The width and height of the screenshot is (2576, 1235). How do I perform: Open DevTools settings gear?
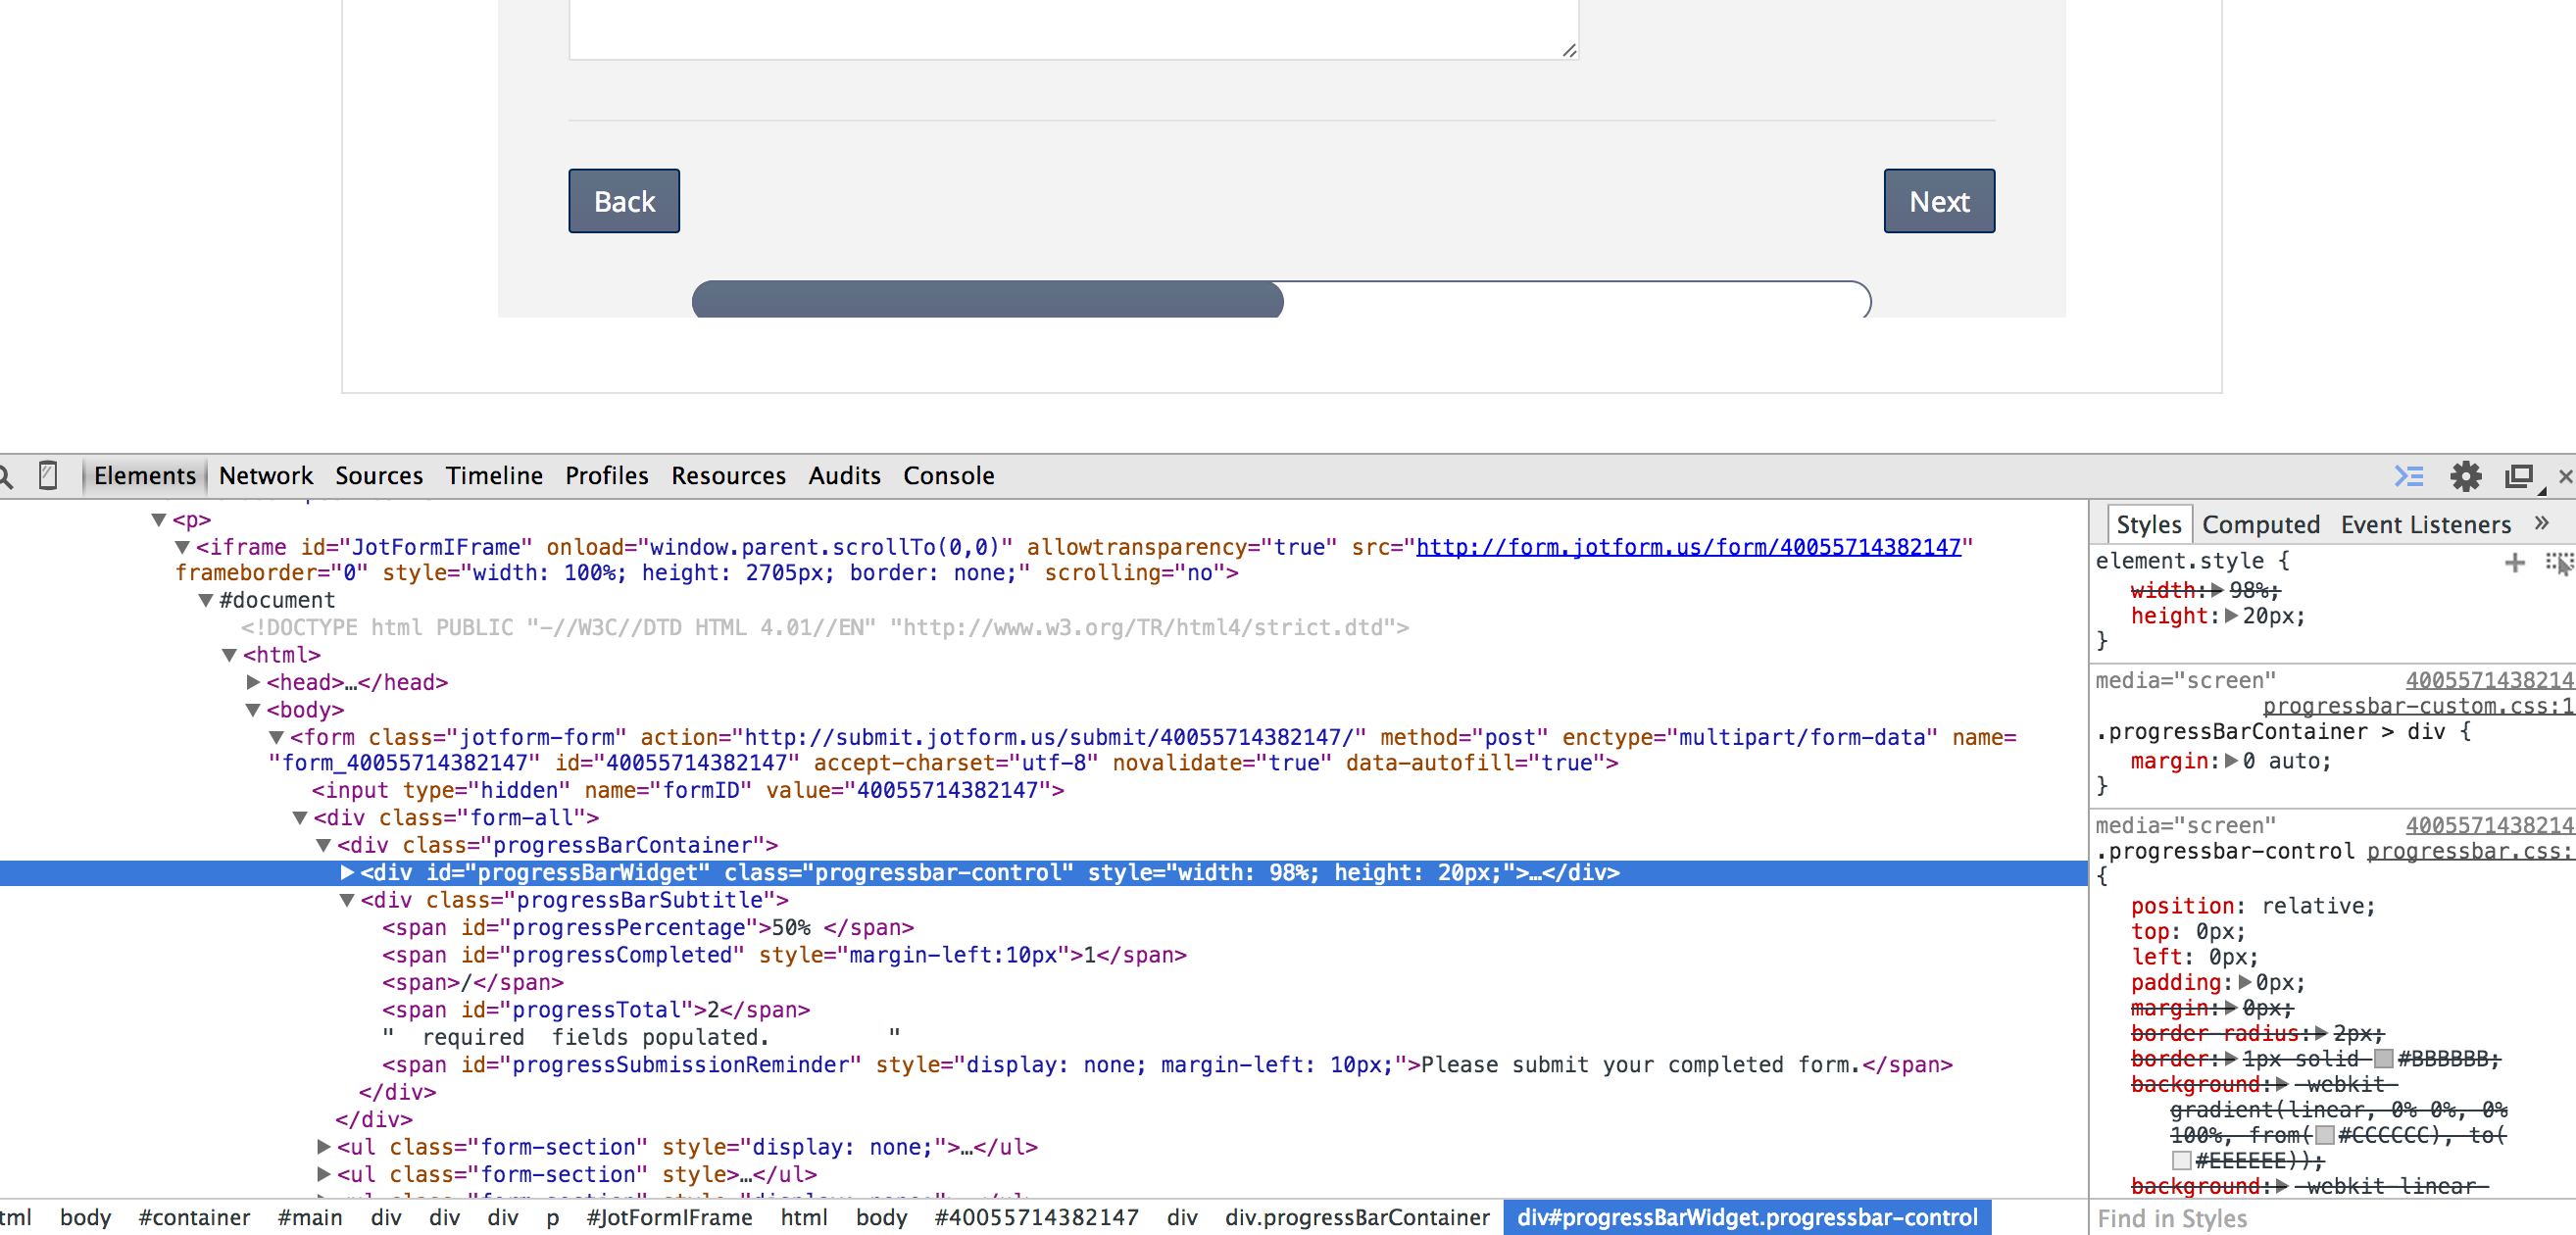2465,476
